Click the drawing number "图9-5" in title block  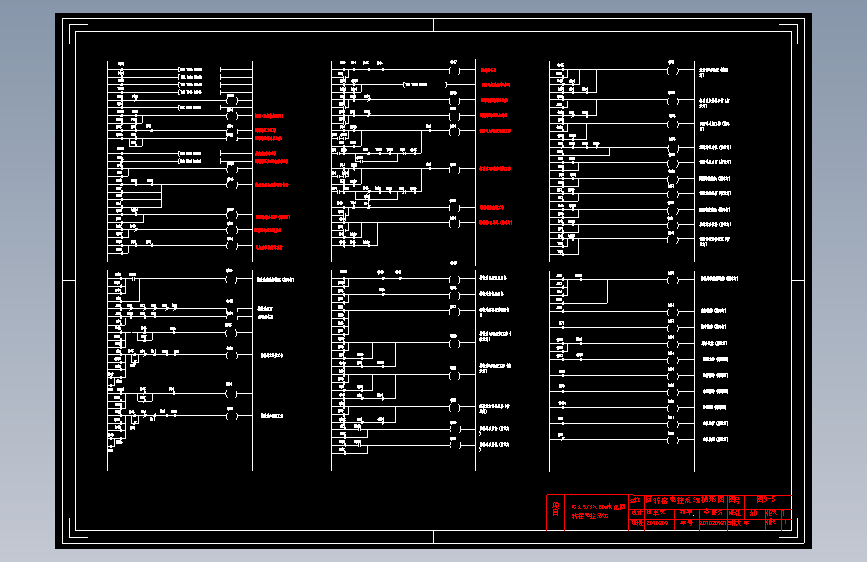[766, 499]
